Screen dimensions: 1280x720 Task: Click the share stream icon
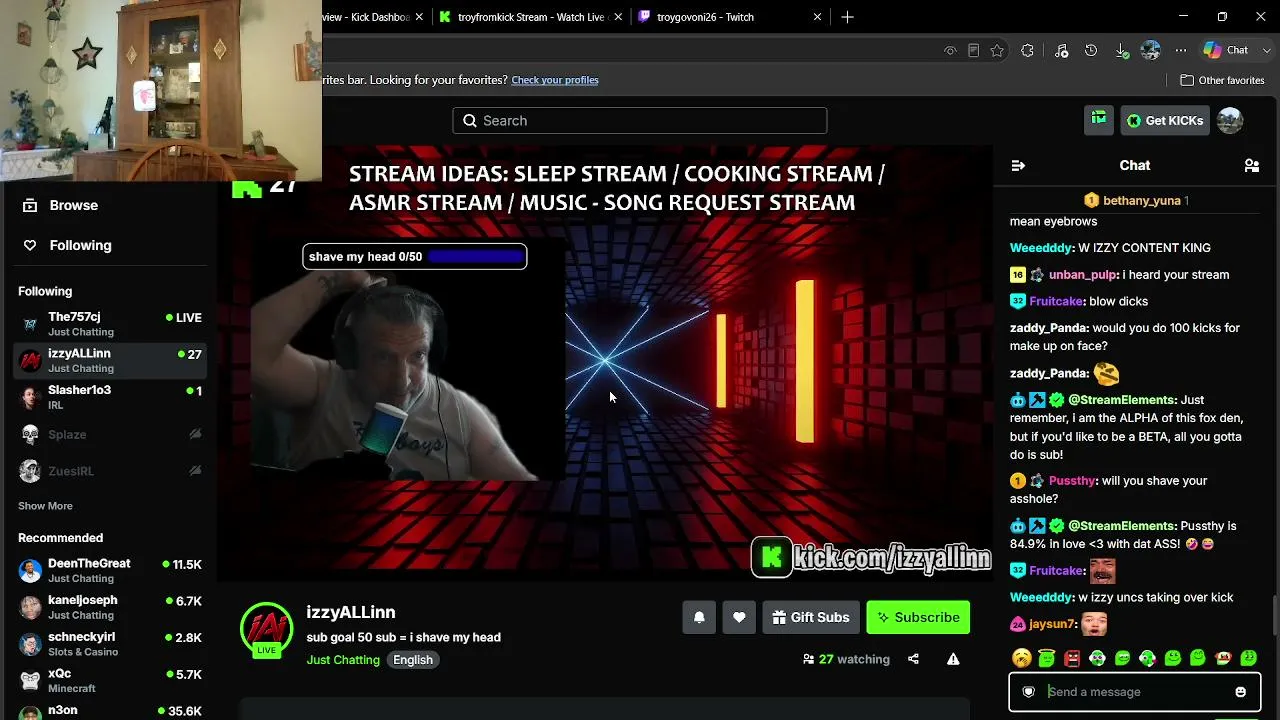point(913,659)
